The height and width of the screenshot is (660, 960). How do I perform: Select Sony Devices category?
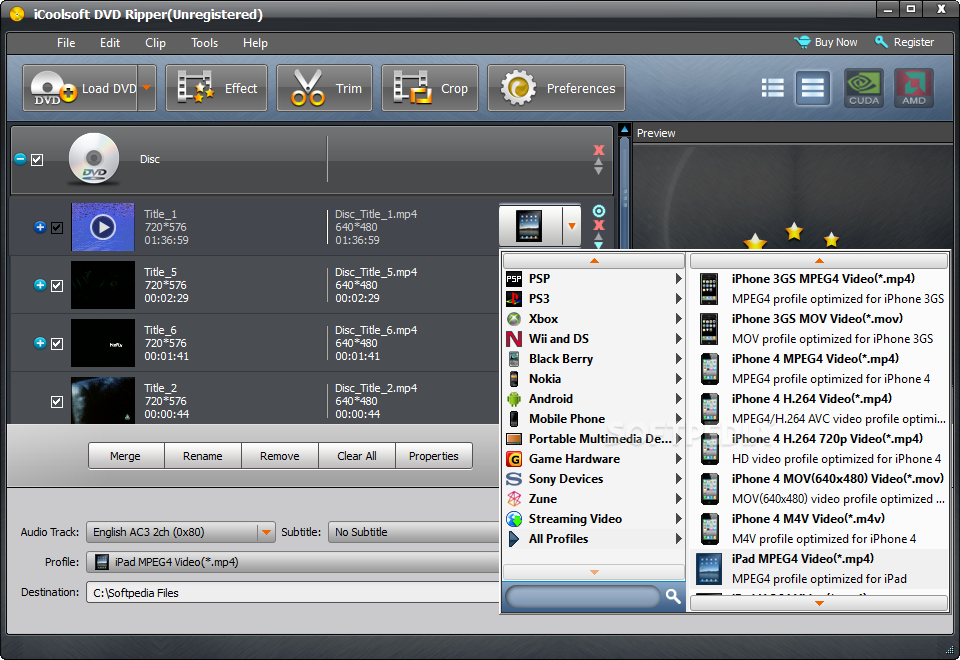point(593,479)
